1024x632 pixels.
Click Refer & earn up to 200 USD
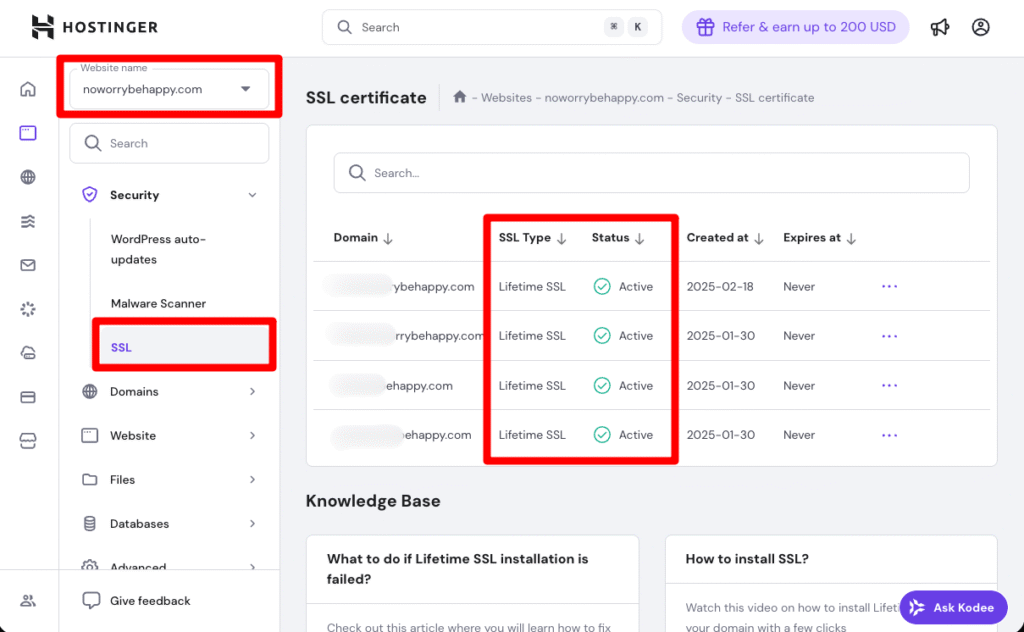[795, 27]
